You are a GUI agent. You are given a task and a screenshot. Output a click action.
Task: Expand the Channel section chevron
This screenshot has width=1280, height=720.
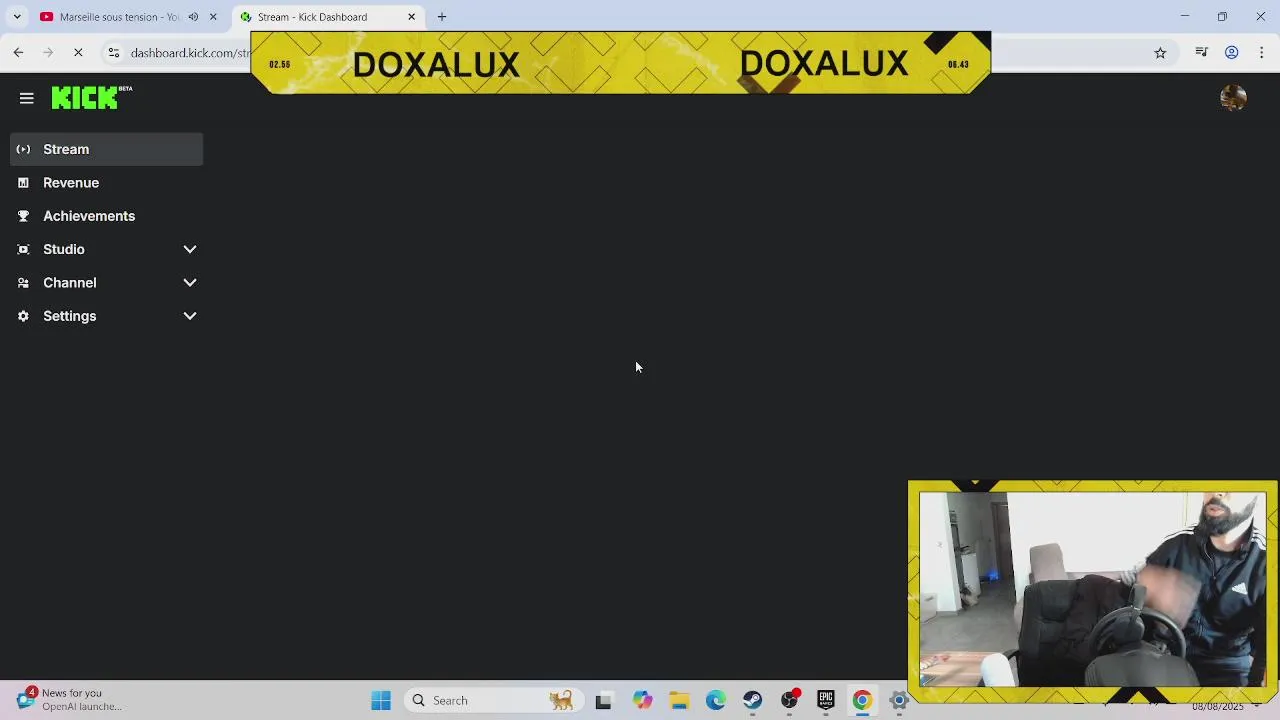coord(190,283)
